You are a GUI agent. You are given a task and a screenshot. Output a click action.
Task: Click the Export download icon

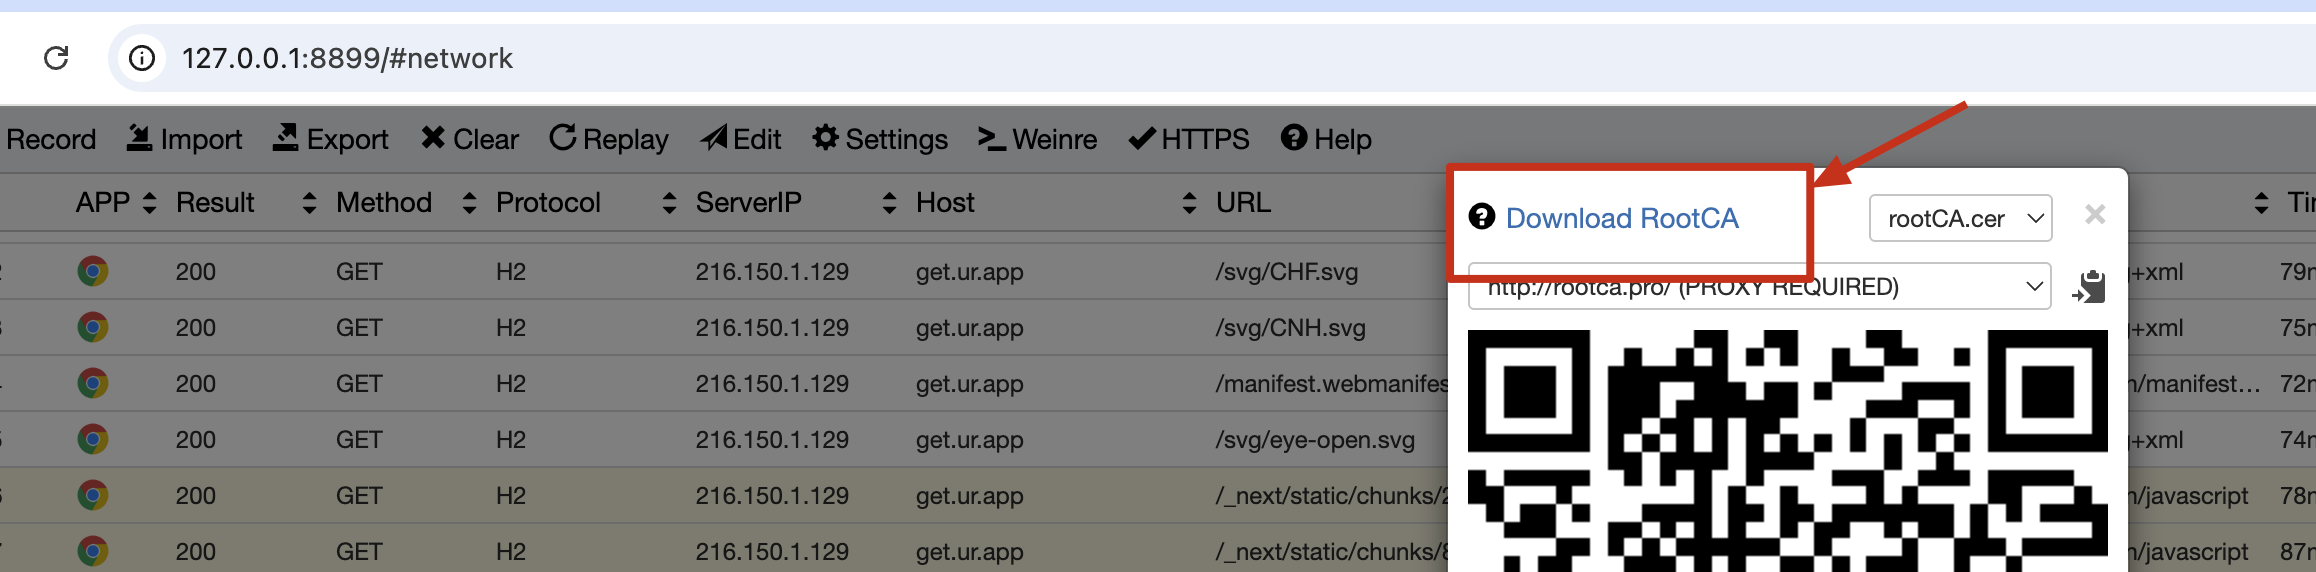tap(286, 137)
